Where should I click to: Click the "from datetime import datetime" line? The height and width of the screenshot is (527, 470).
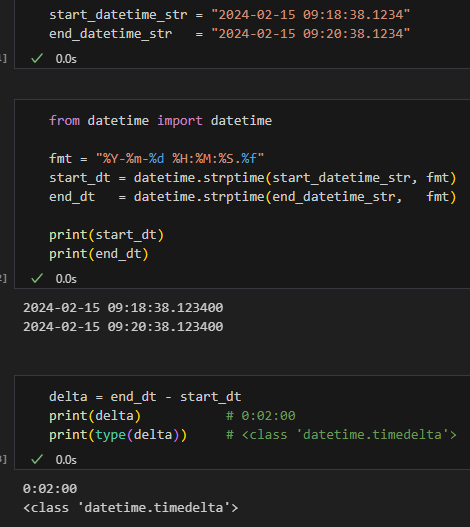[x=161, y=121]
